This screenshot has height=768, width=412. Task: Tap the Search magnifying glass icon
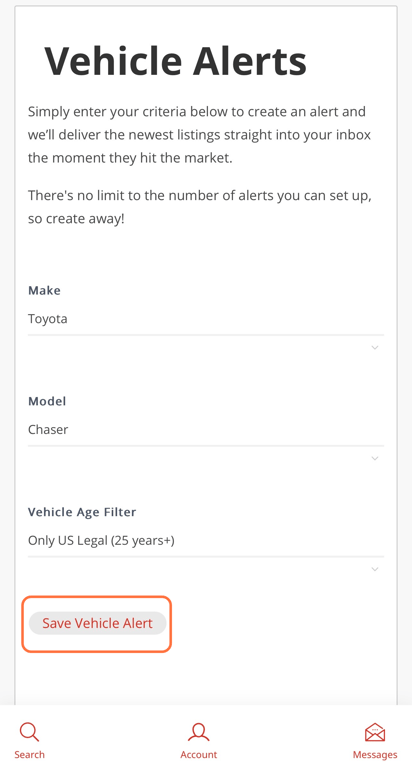click(x=29, y=733)
